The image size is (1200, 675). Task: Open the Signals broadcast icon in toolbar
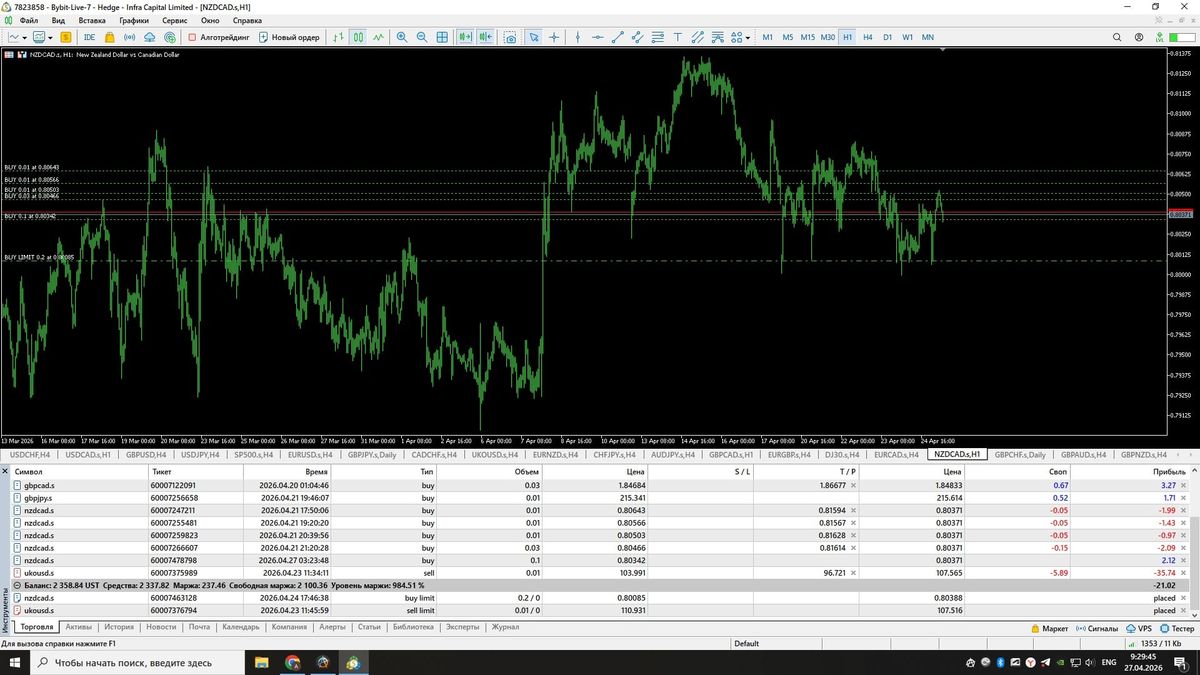tap(131, 37)
